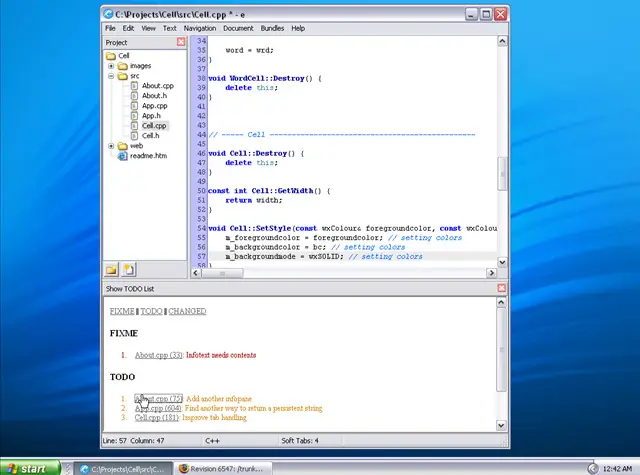
Task: Switch to Cell.cpp editor taskbar button
Action: [x=124, y=468]
